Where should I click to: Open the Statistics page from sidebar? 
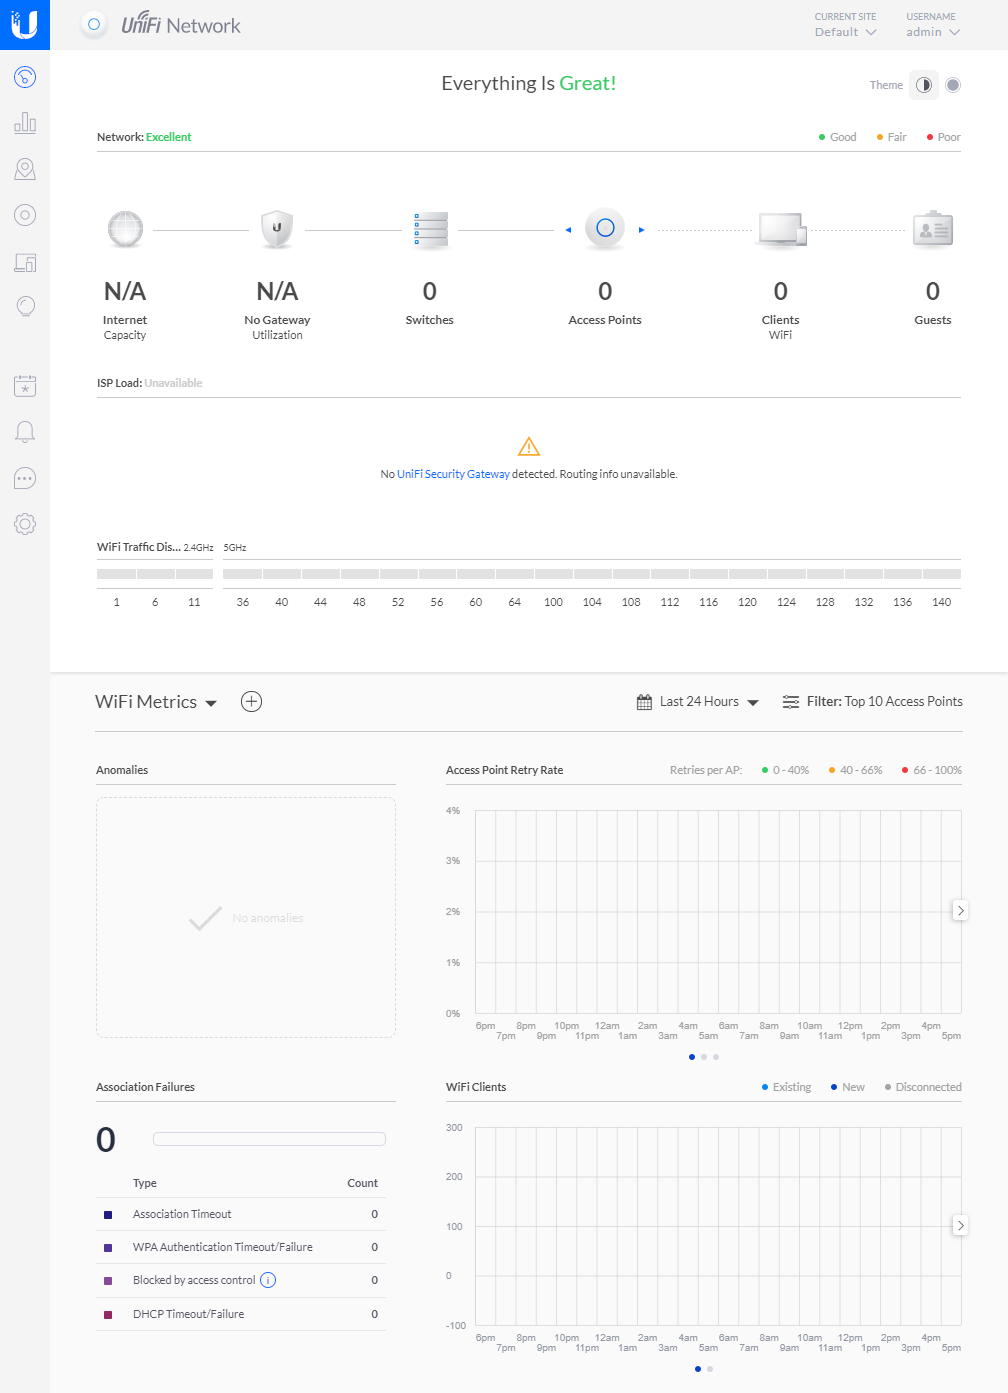[x=25, y=124]
